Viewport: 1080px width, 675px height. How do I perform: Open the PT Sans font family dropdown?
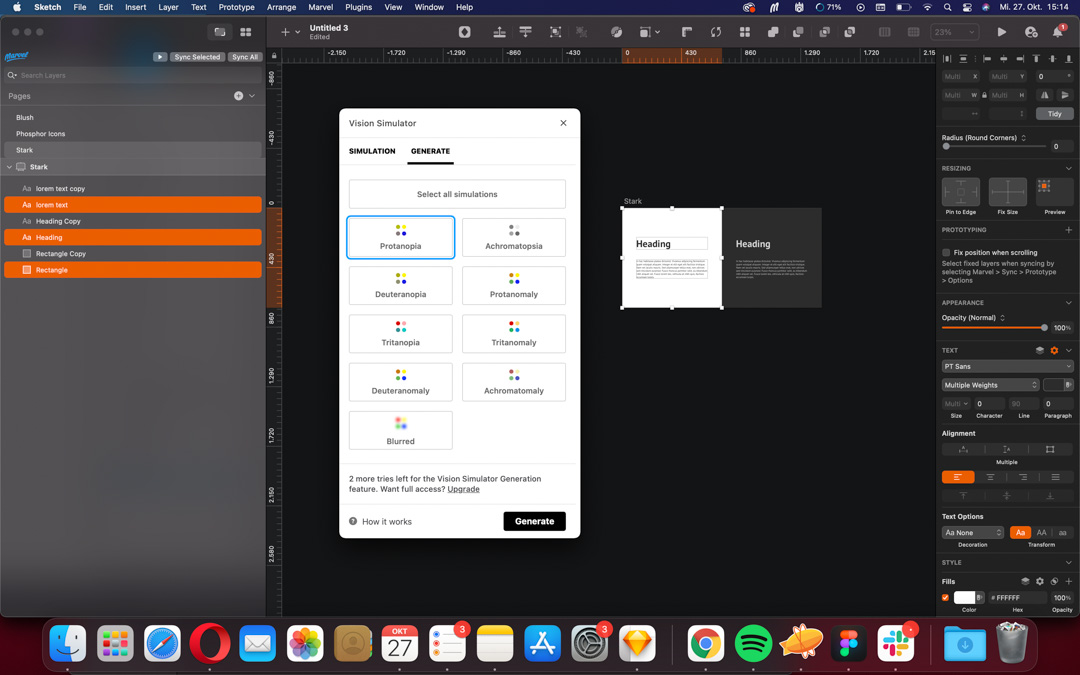[1008, 366]
